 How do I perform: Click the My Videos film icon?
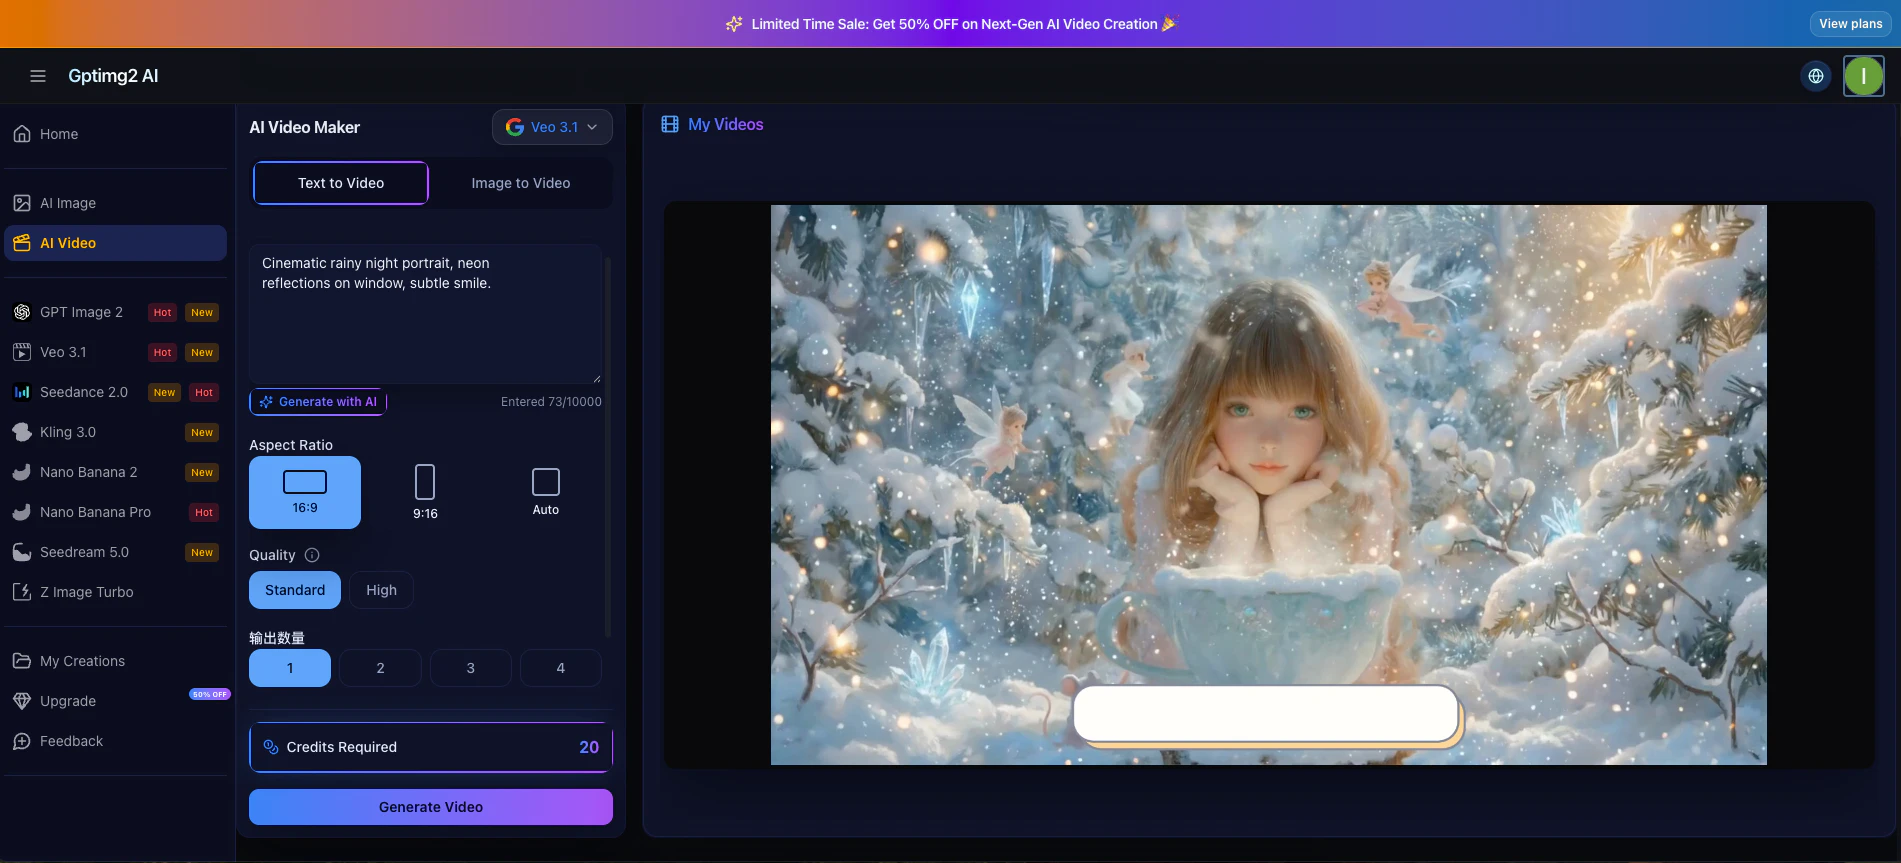tap(670, 124)
